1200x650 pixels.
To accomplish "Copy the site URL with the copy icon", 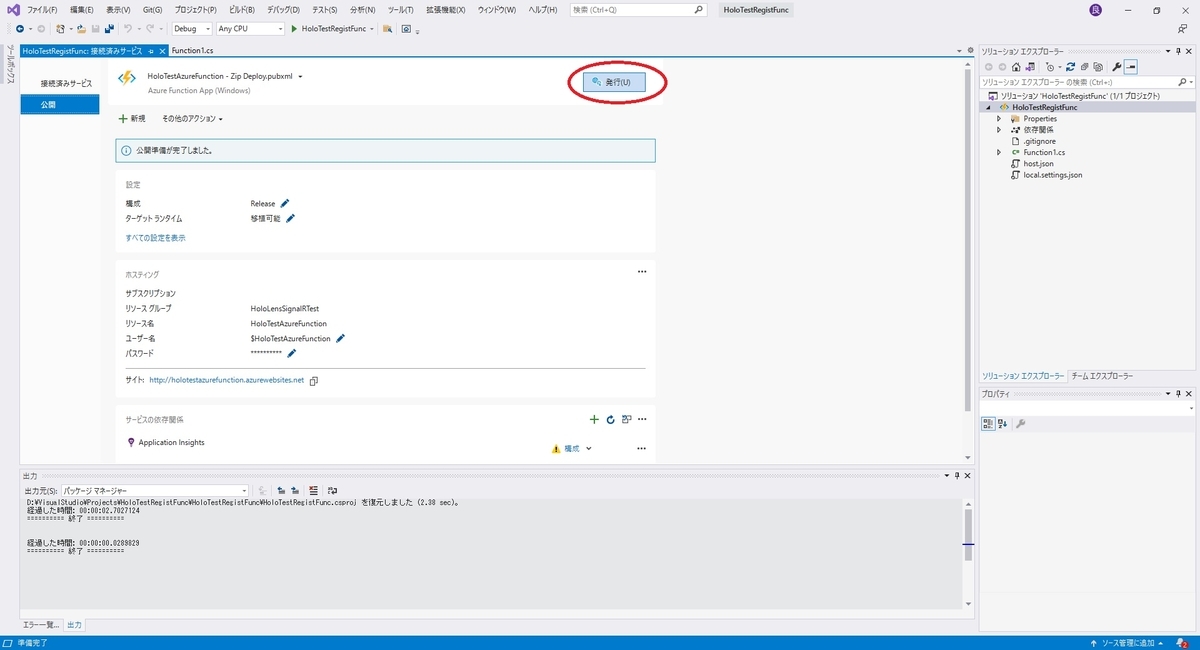I will click(314, 380).
